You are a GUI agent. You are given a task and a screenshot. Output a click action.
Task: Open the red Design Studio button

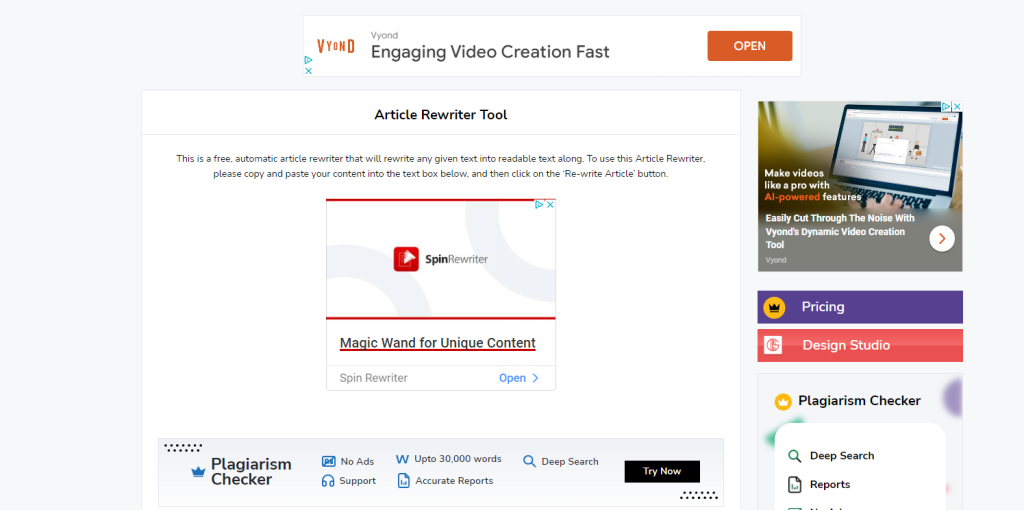point(860,345)
